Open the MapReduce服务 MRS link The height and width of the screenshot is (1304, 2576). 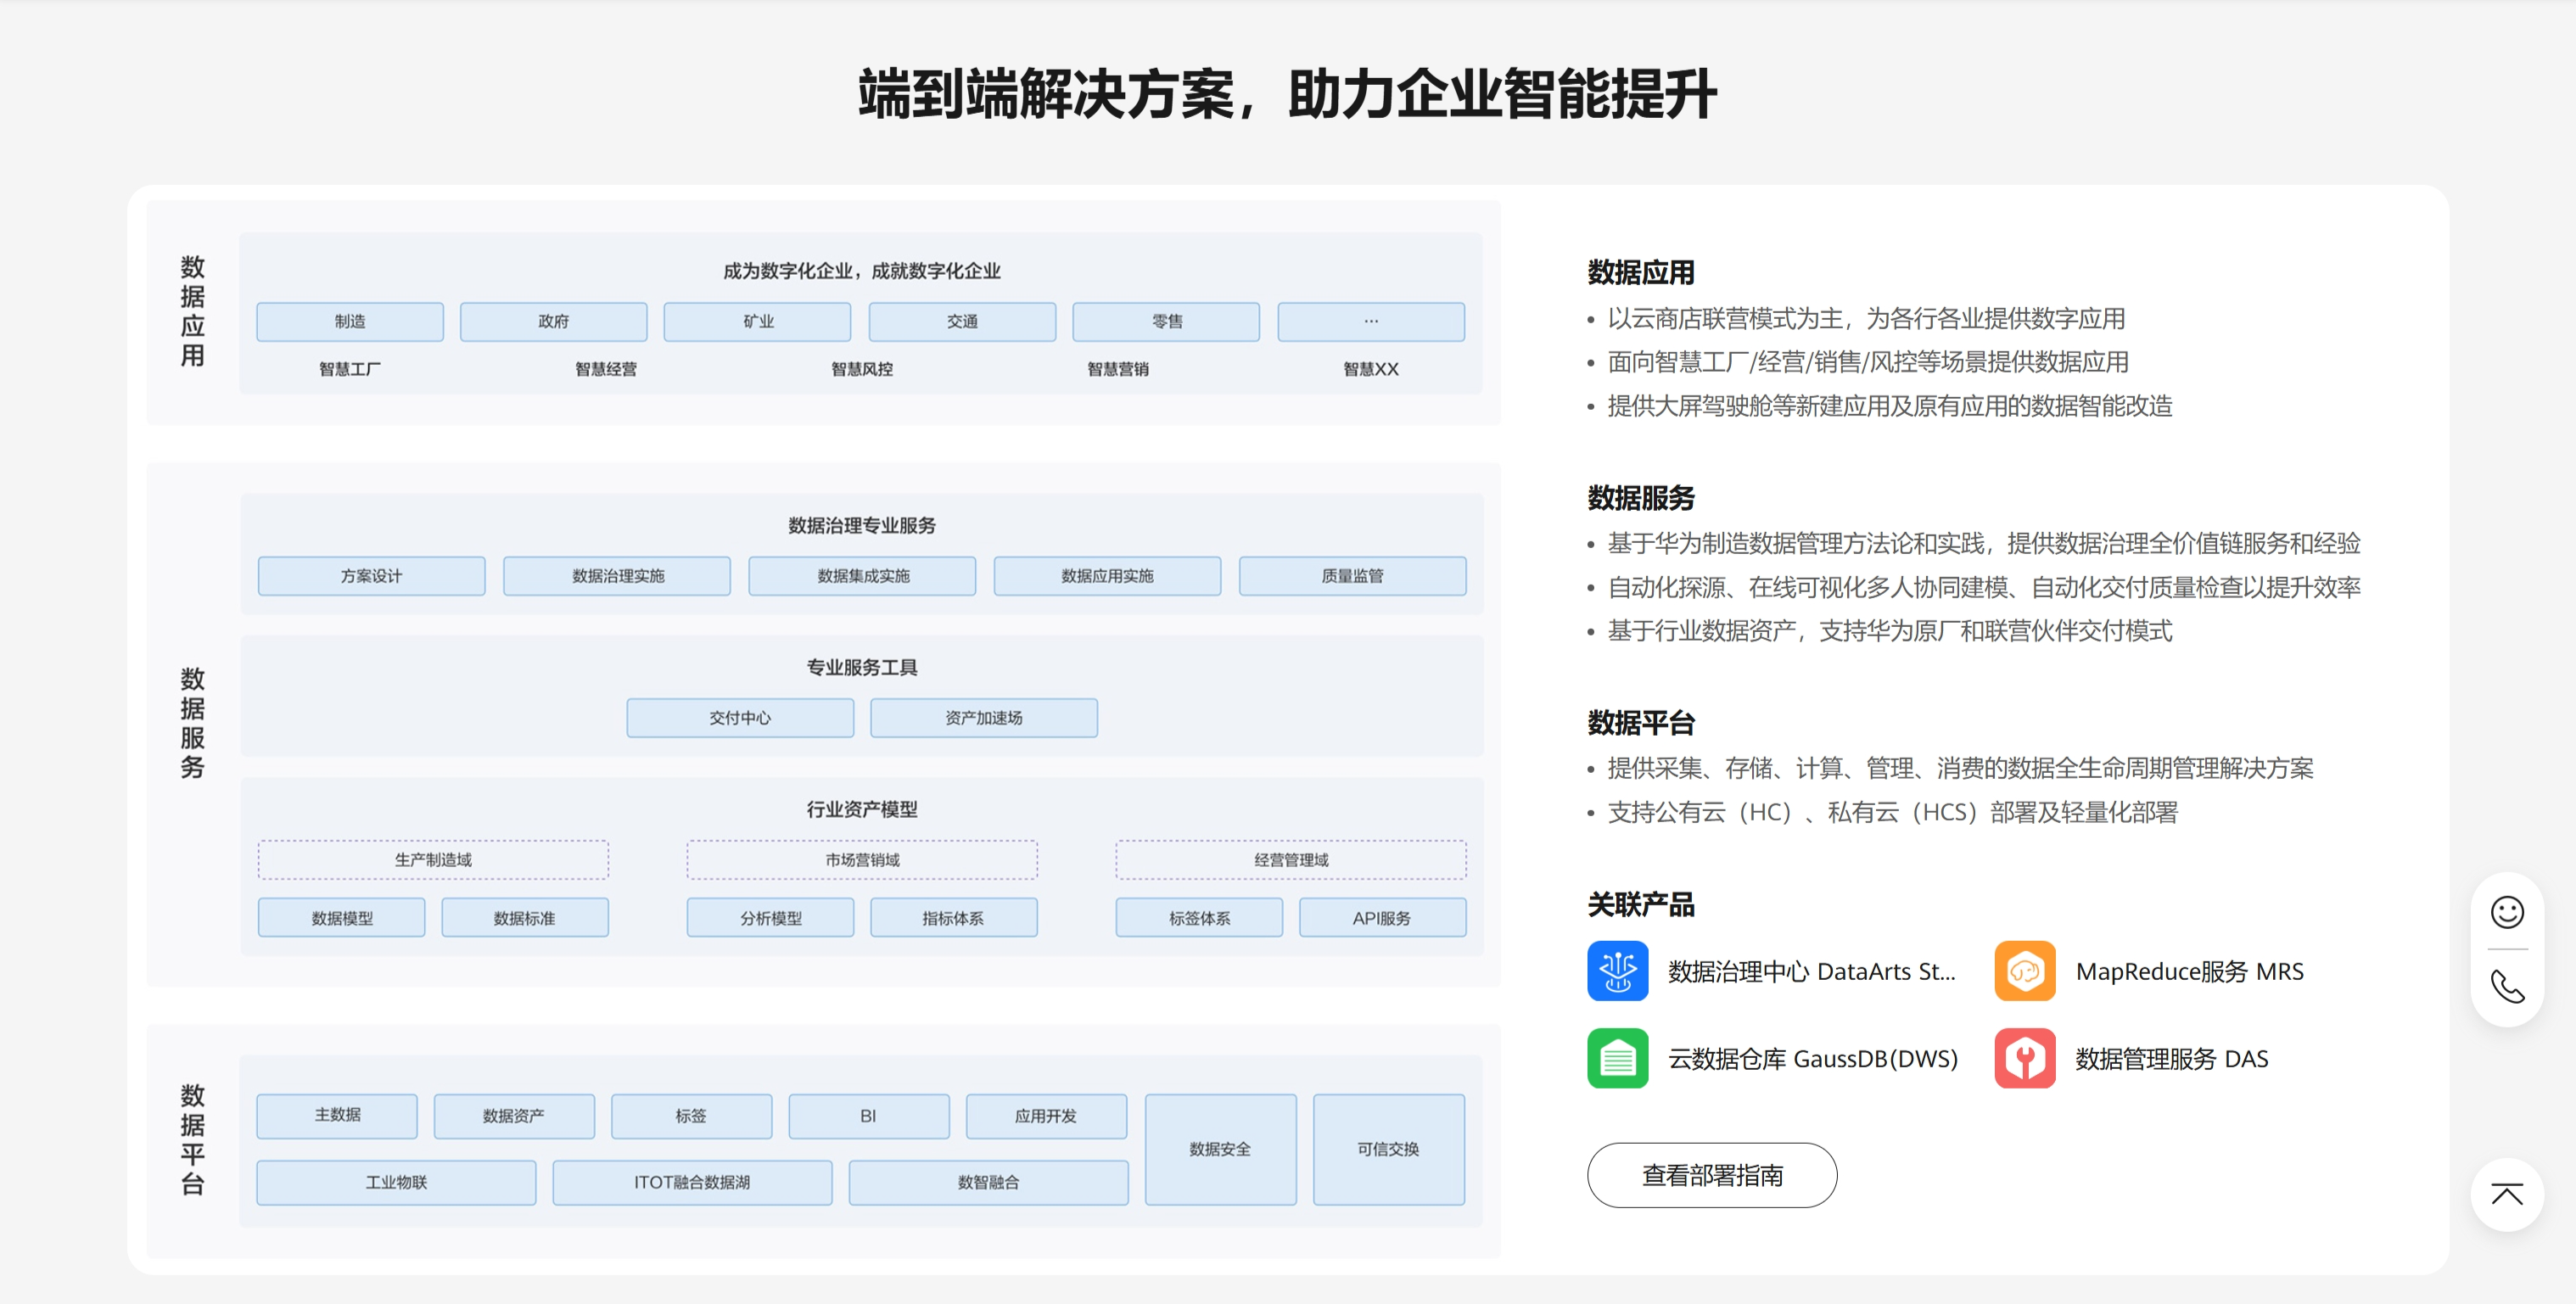coord(2189,971)
